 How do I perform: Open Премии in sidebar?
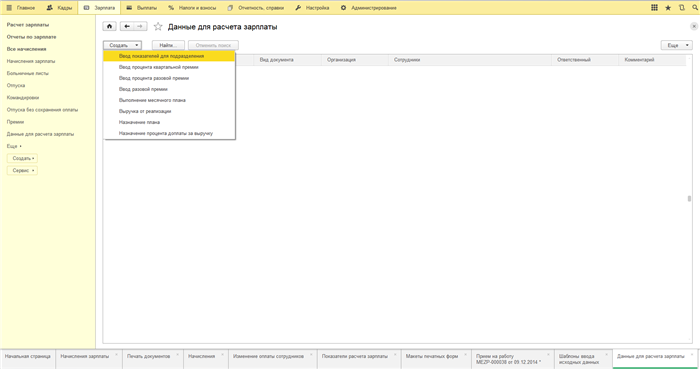click(15, 122)
